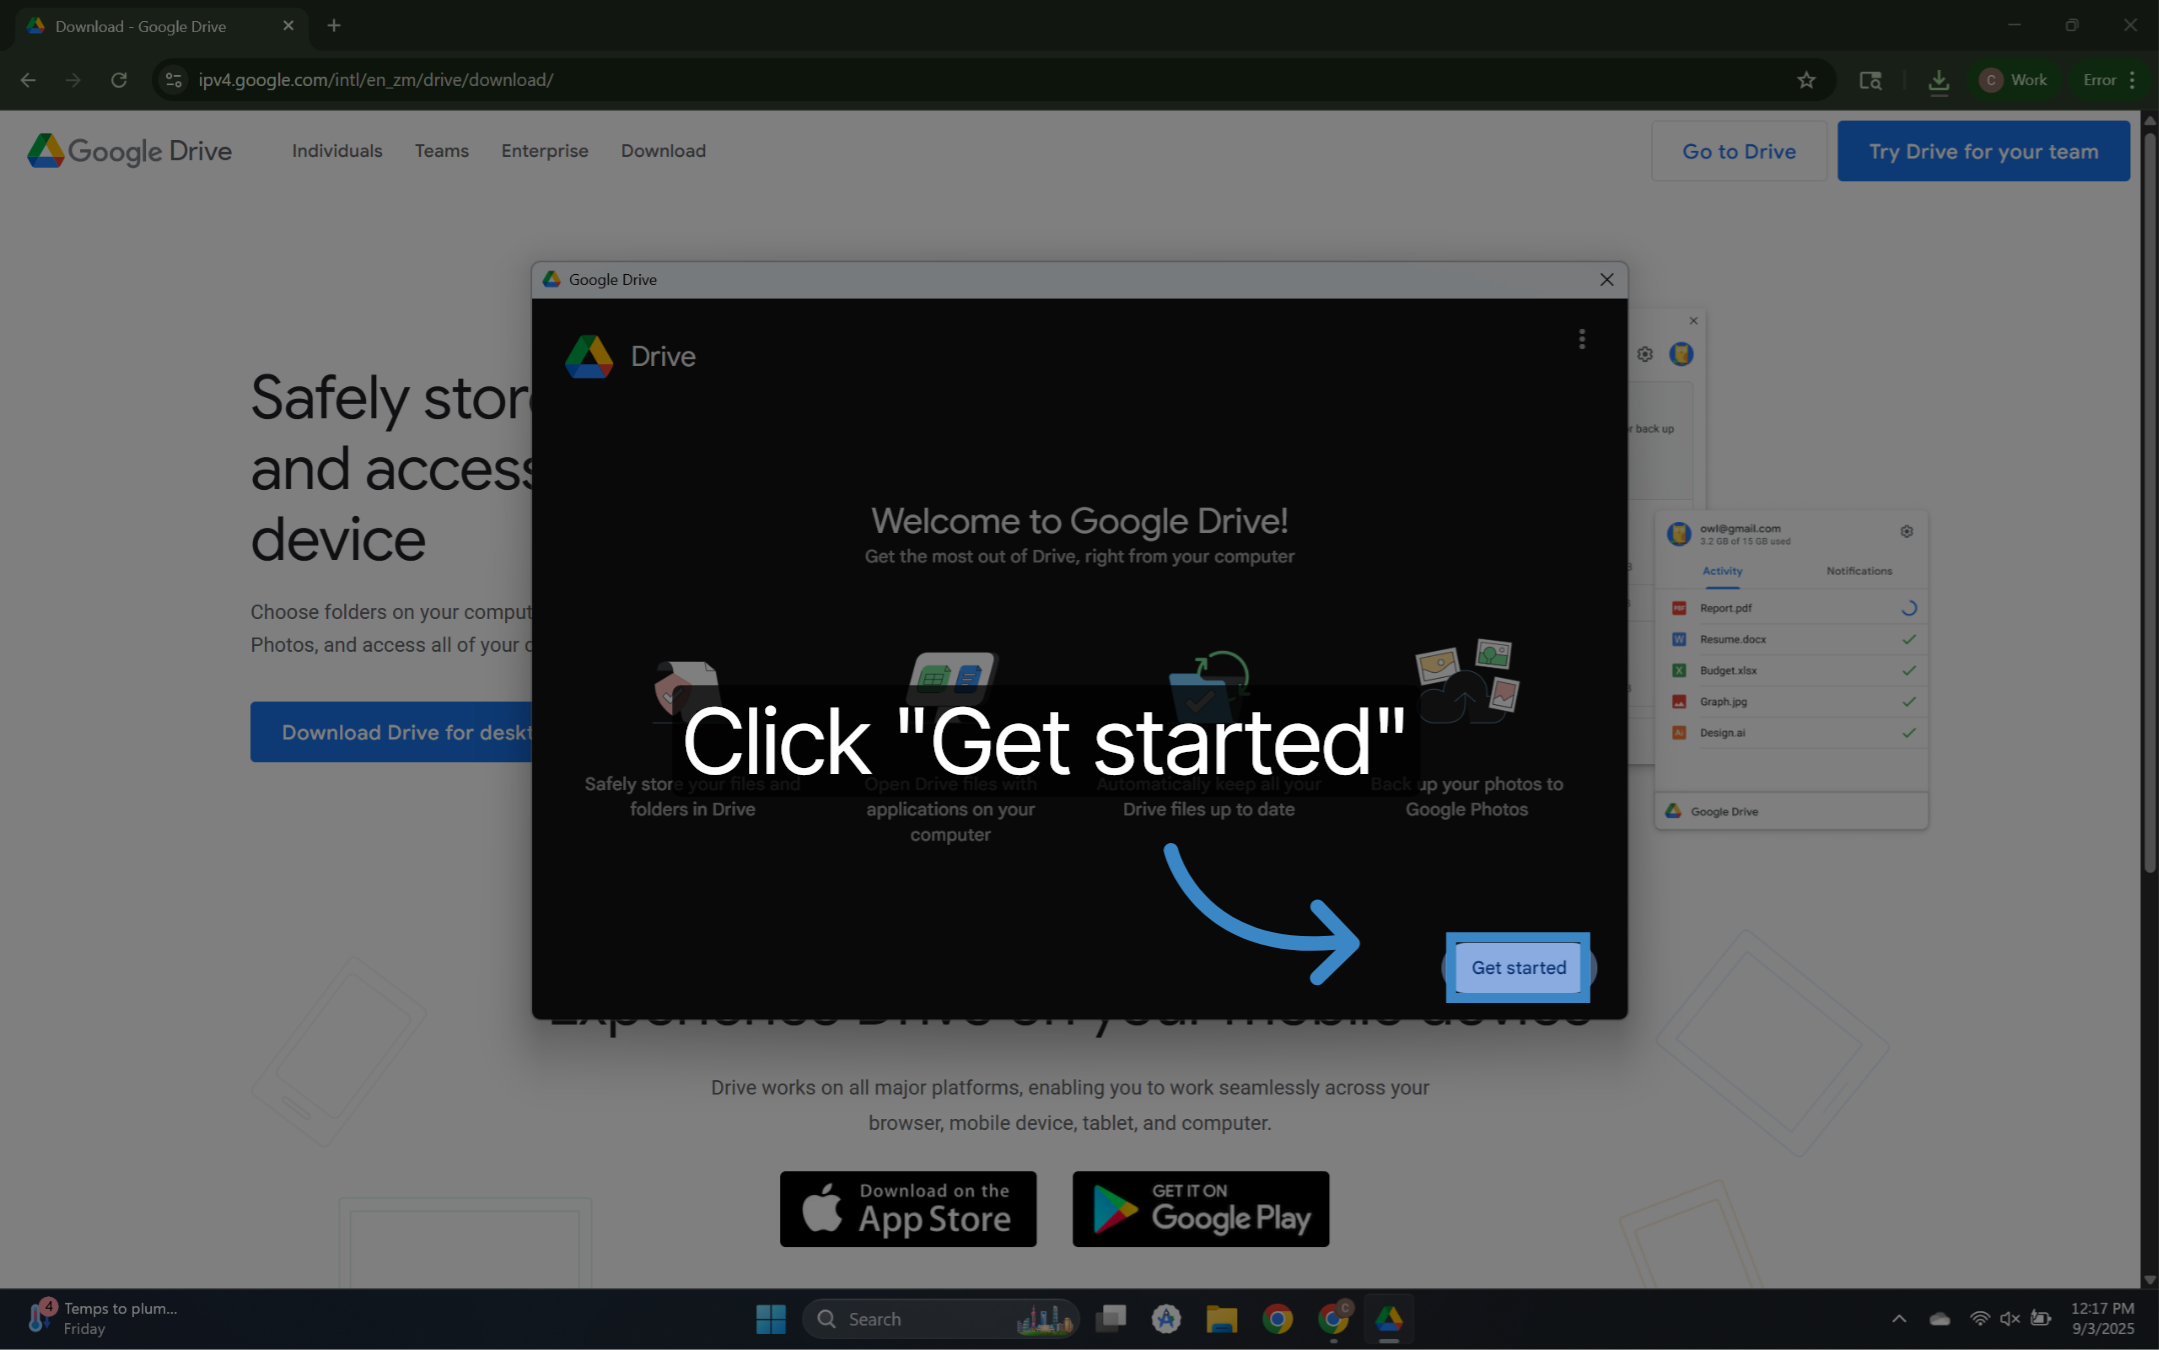Click Back up your photos illustration icon
This screenshot has width=2159, height=1350.
click(x=1467, y=681)
